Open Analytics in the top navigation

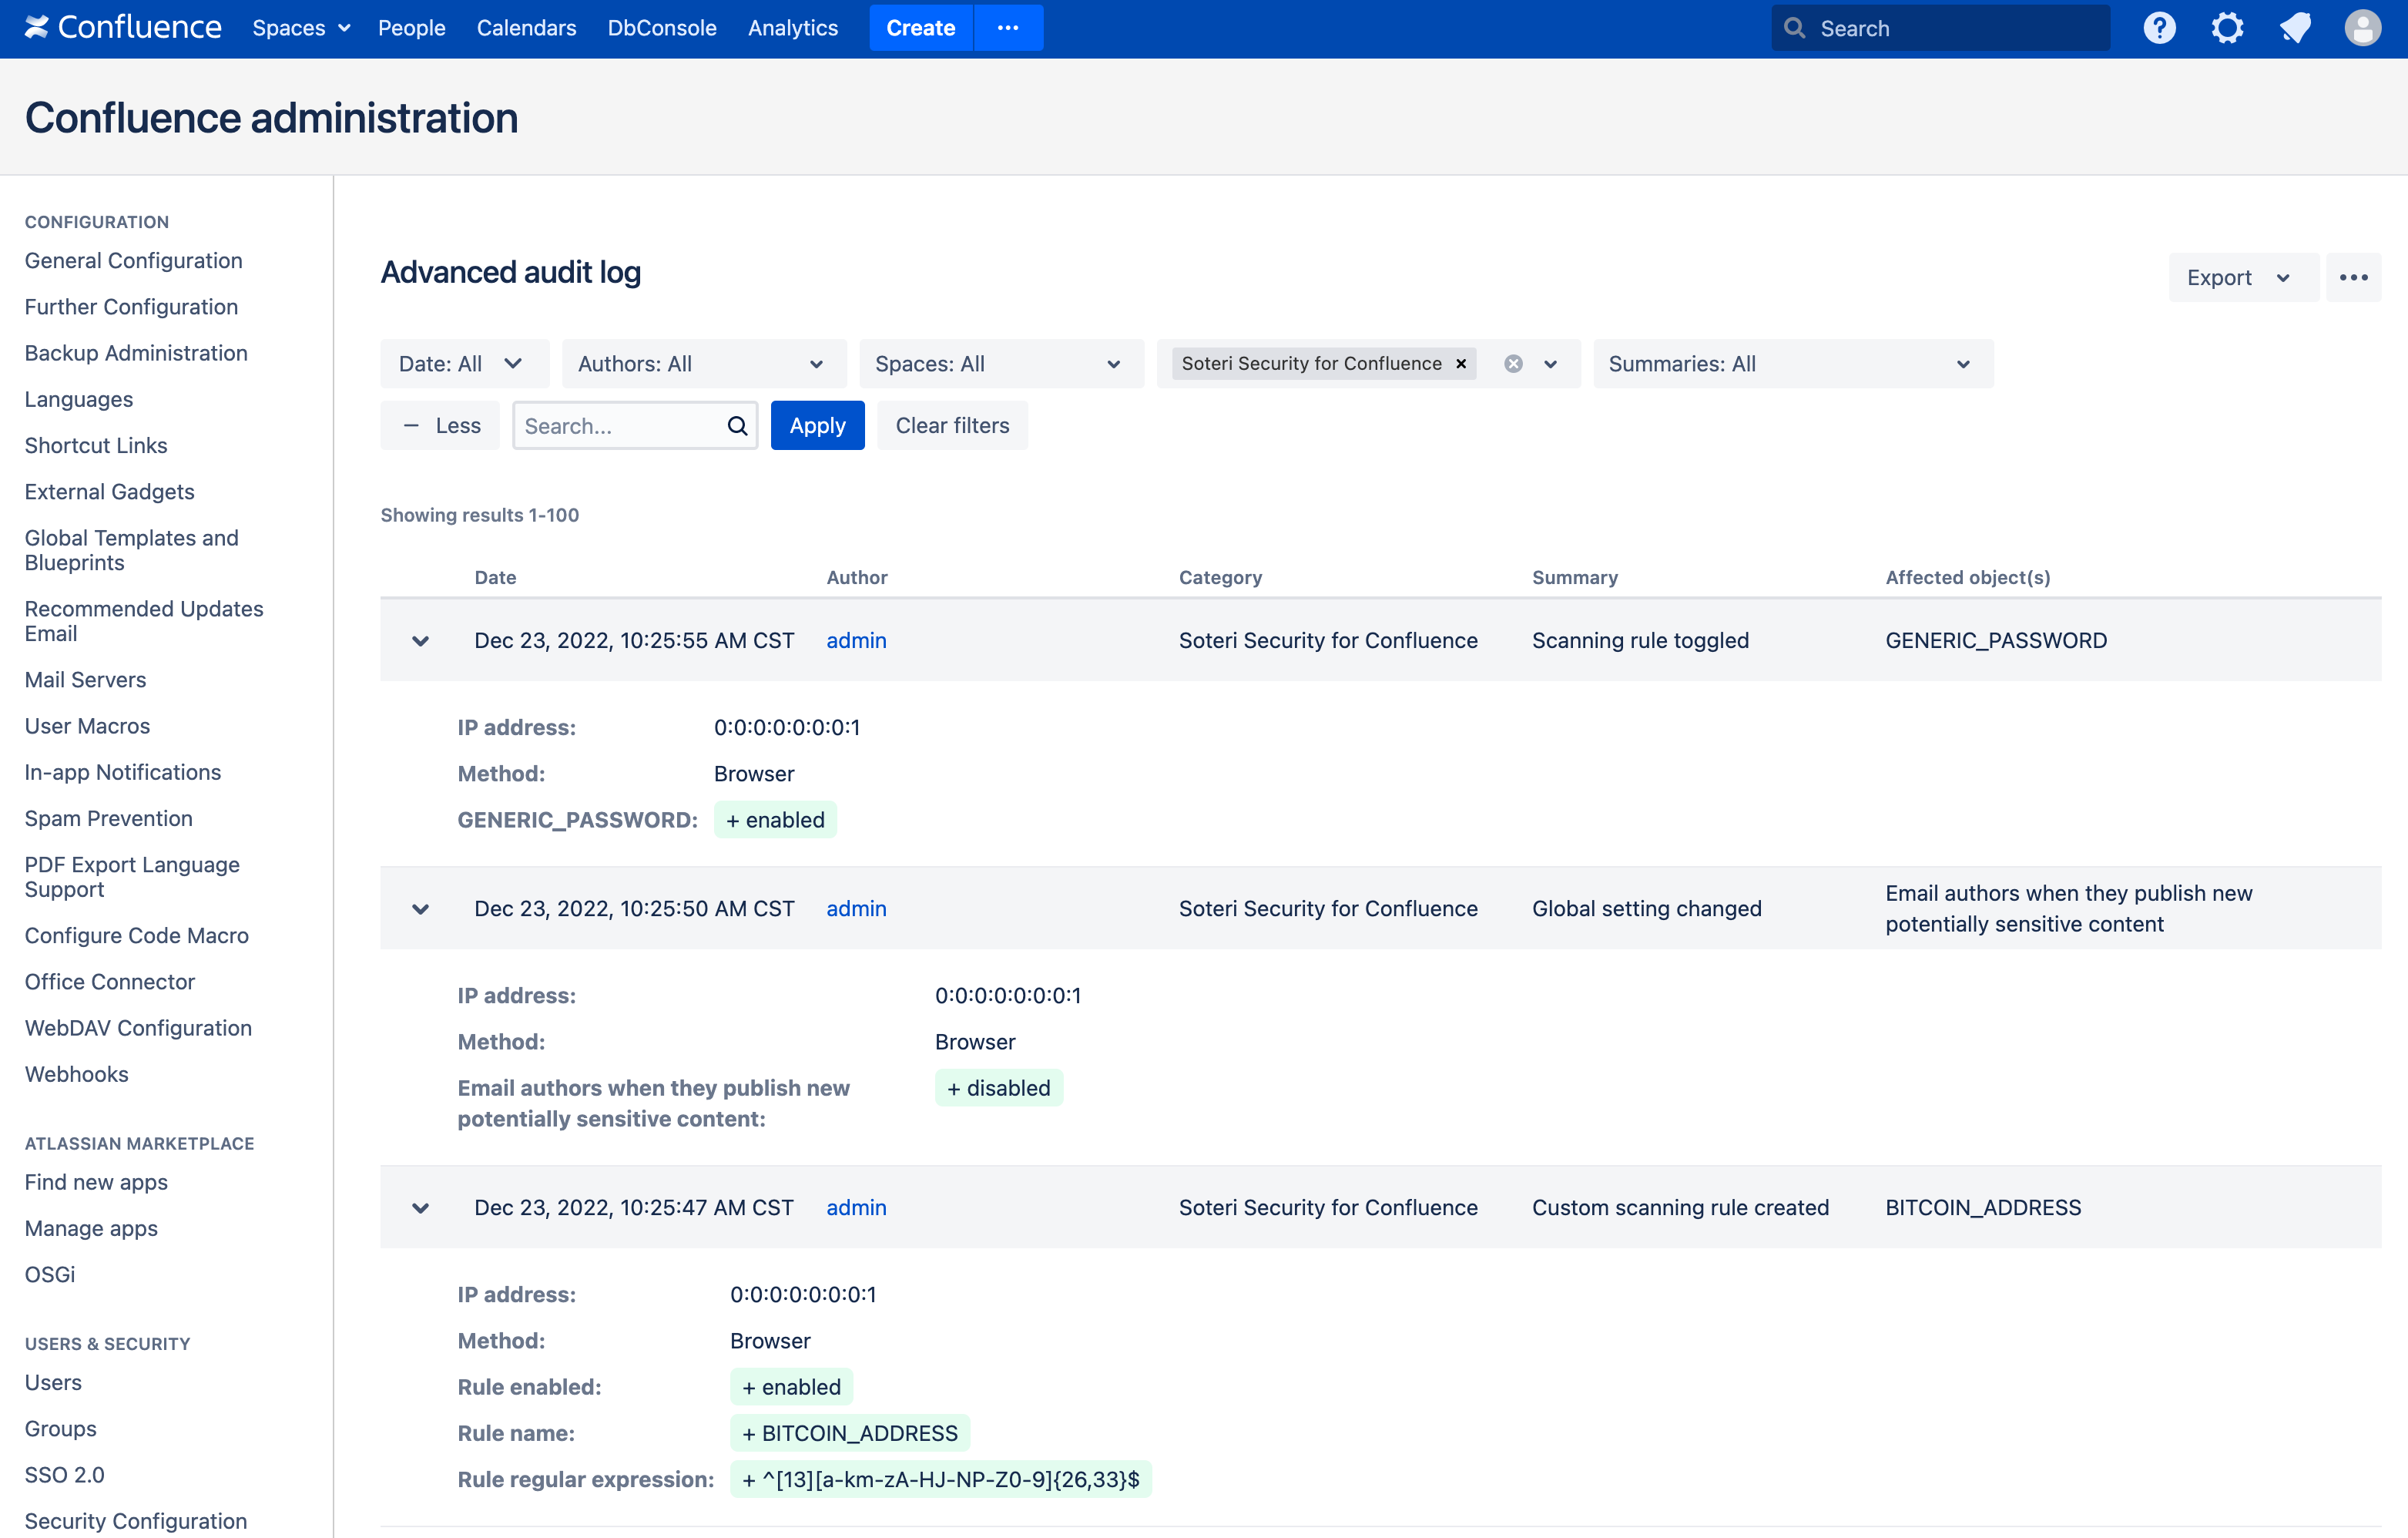(792, 28)
